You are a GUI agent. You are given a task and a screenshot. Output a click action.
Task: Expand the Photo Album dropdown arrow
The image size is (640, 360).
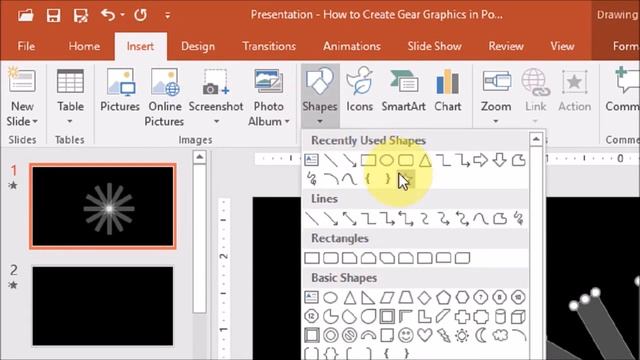click(287, 122)
